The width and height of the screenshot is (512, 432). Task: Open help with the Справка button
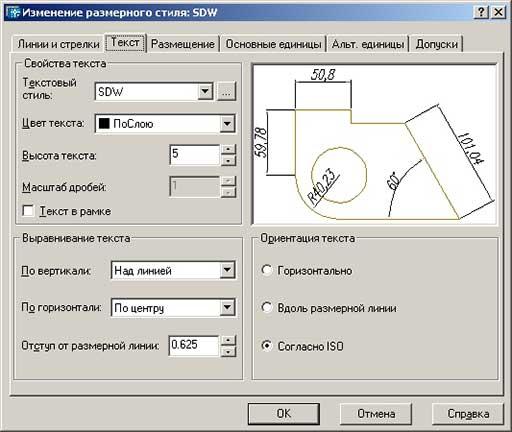coord(468,414)
